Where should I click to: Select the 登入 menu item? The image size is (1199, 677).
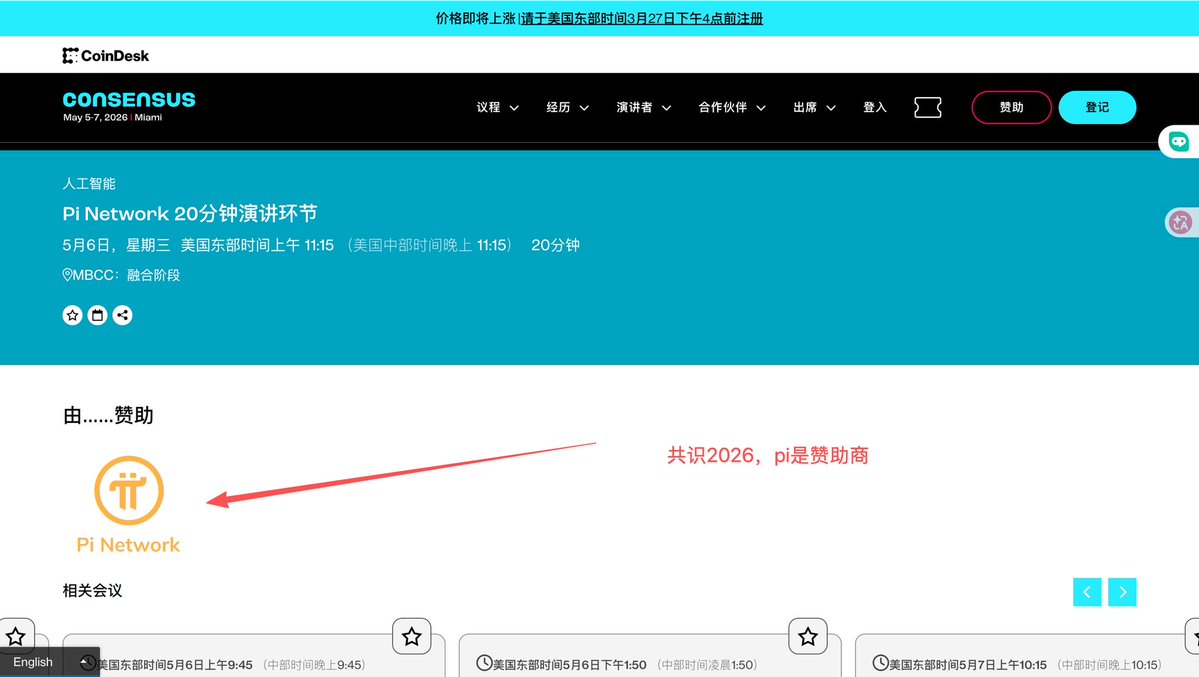[x=874, y=107]
